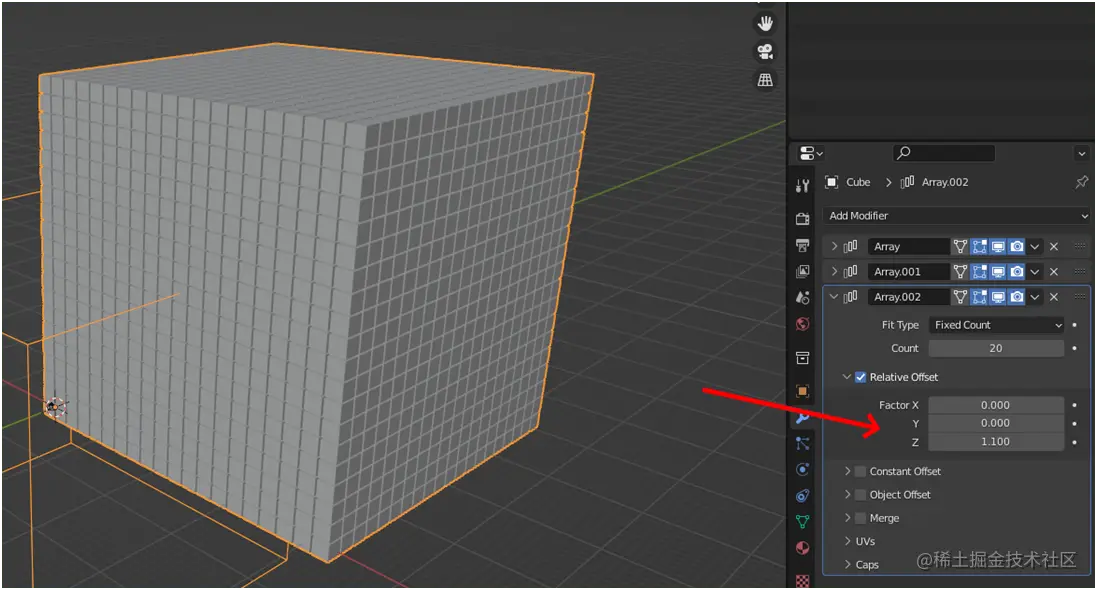The height and width of the screenshot is (590, 1097).
Task: Select the Modifier properties wrench icon
Action: click(x=801, y=418)
